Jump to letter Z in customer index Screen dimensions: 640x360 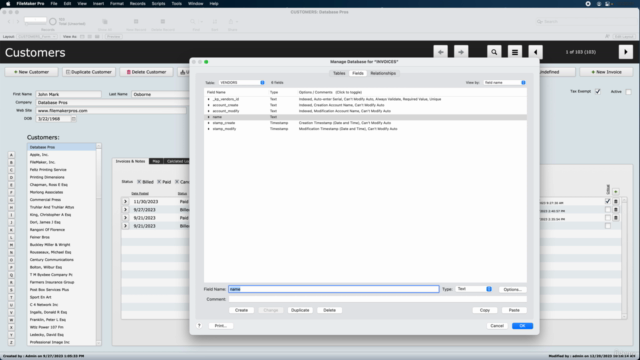pyautogui.click(x=11, y=342)
